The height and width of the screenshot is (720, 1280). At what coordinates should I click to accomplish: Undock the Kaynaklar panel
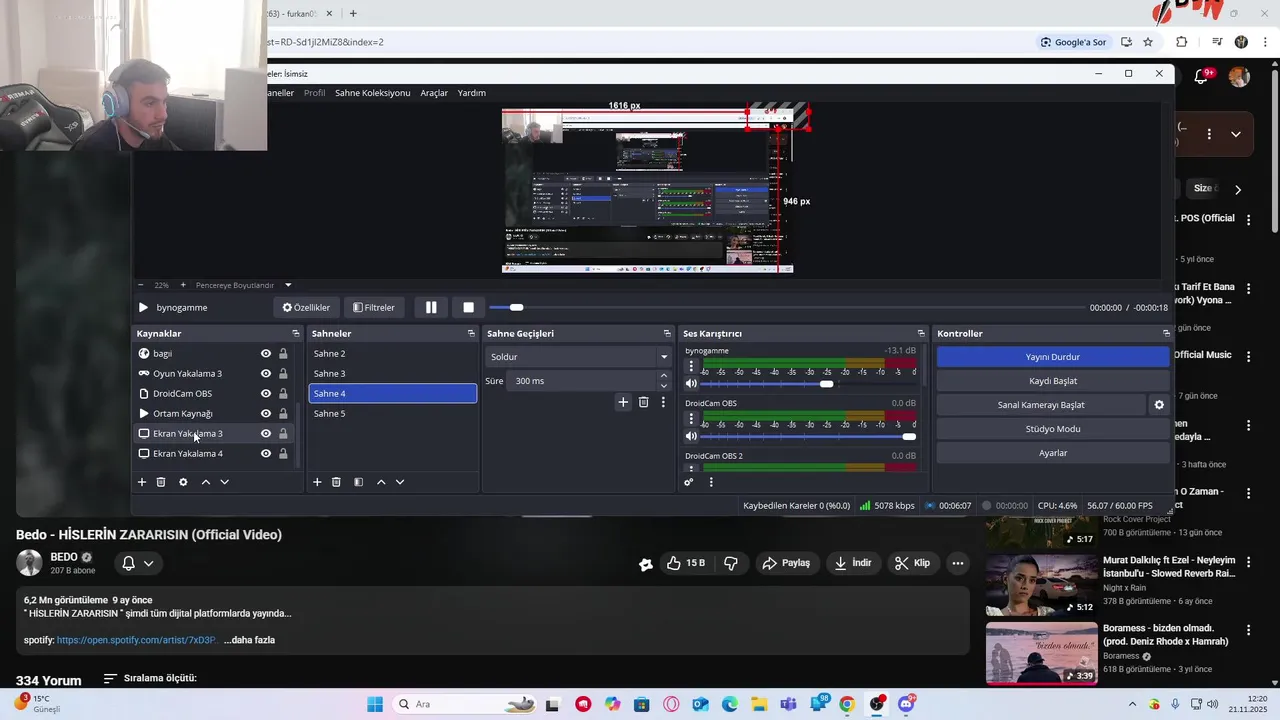pos(295,333)
